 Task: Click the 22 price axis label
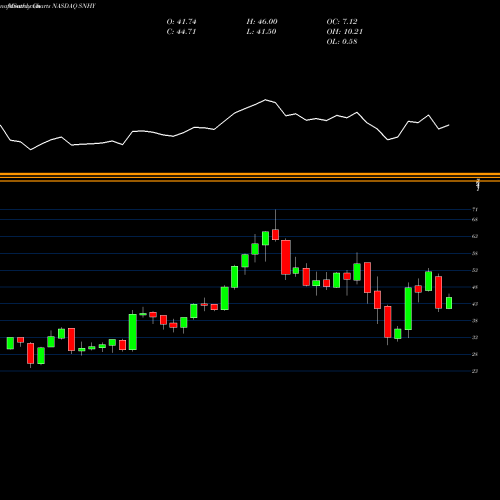475,371
